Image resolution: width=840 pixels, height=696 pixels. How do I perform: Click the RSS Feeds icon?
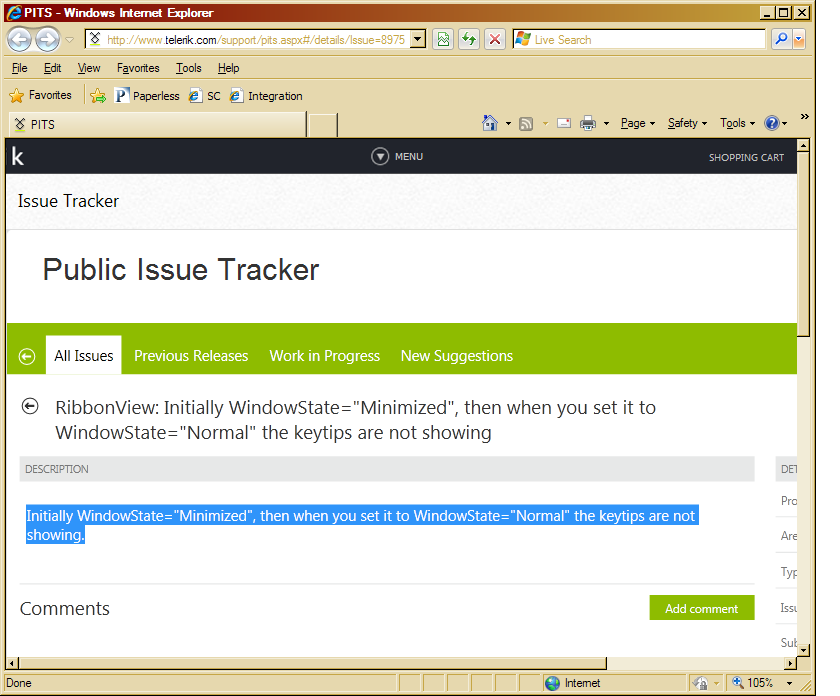point(526,124)
